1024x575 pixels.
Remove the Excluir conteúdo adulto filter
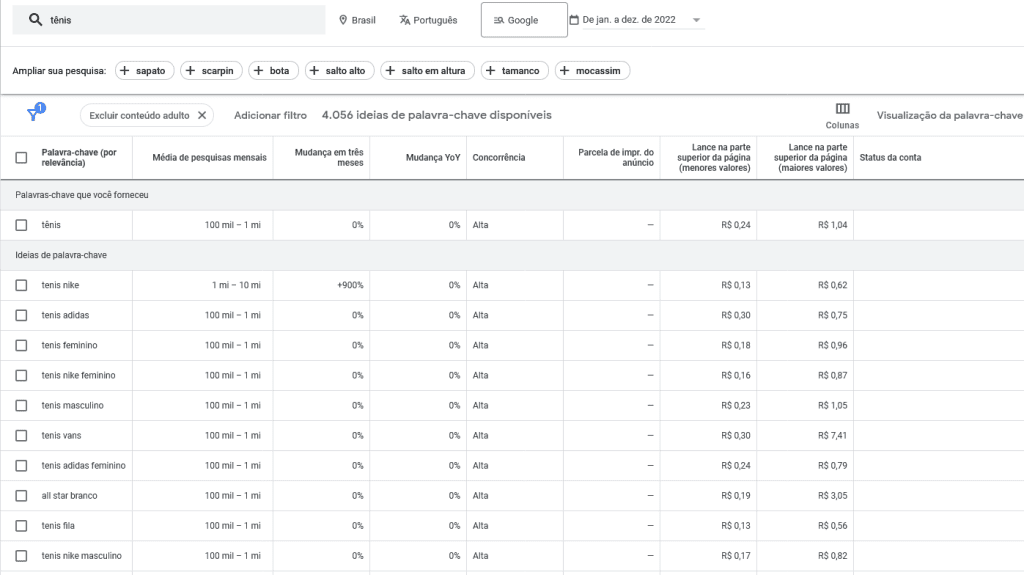[x=202, y=115]
